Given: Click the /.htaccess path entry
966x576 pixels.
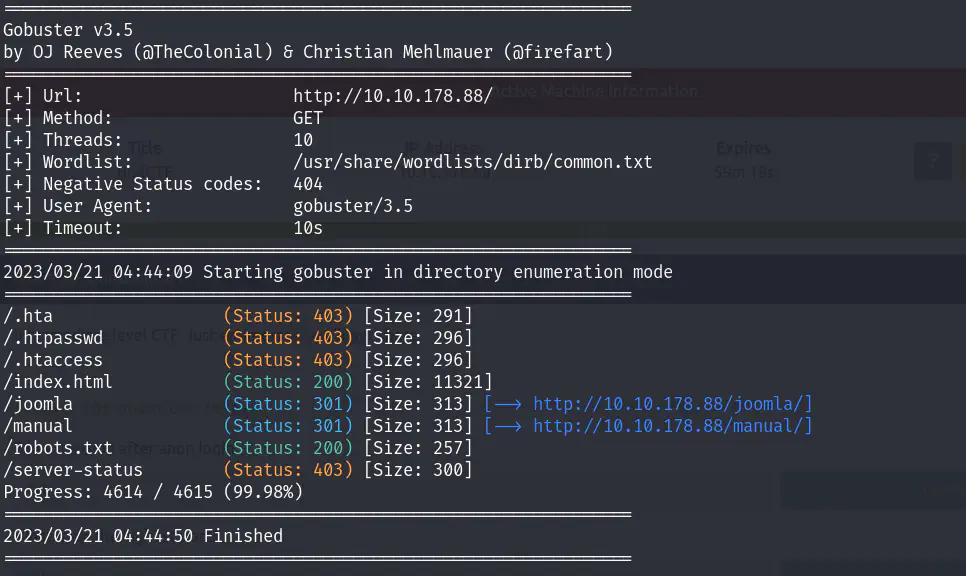Looking at the screenshot, I should click(53, 360).
